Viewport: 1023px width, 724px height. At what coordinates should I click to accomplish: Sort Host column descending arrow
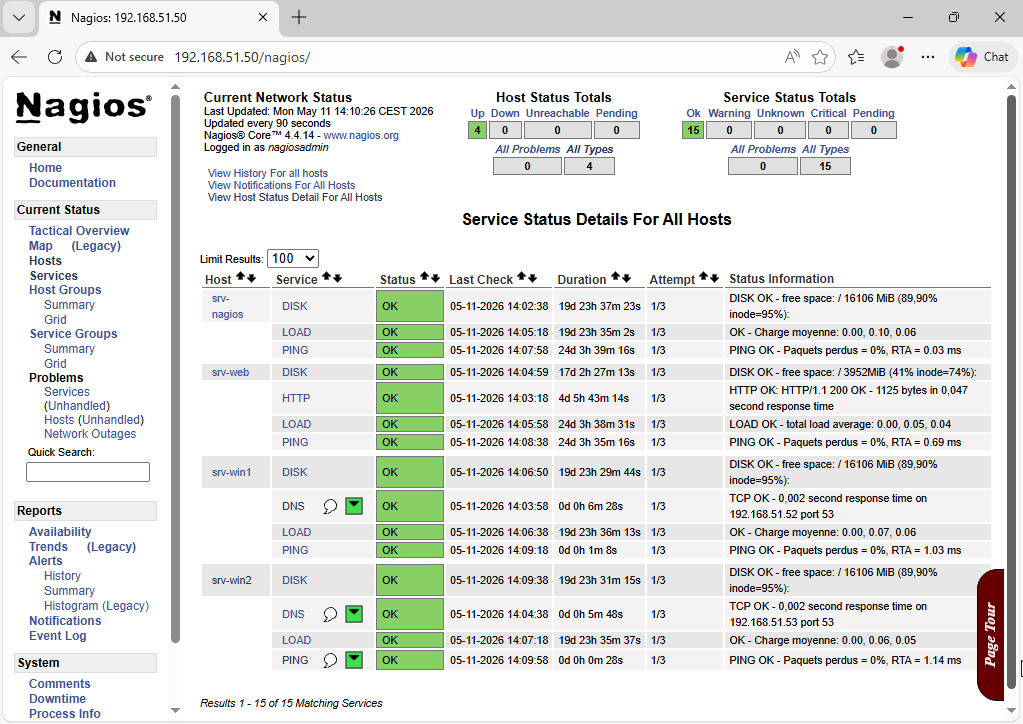[251, 278]
